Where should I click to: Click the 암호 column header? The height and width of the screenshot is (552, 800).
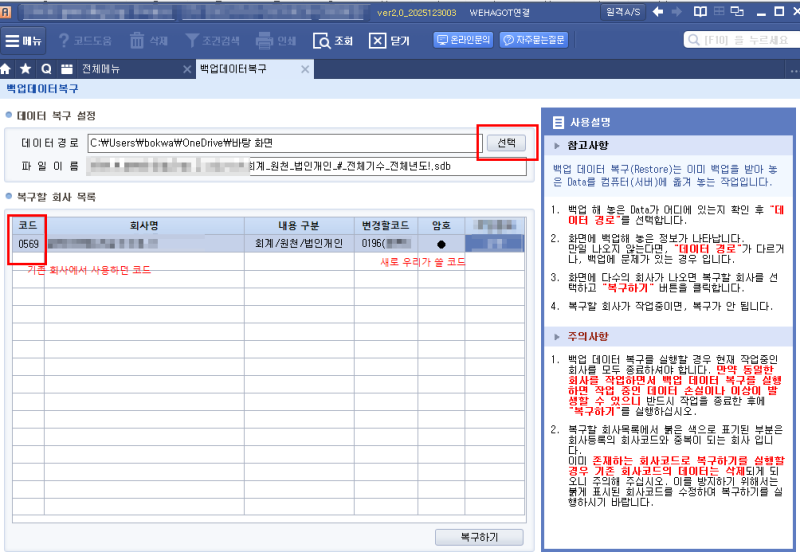click(x=441, y=225)
